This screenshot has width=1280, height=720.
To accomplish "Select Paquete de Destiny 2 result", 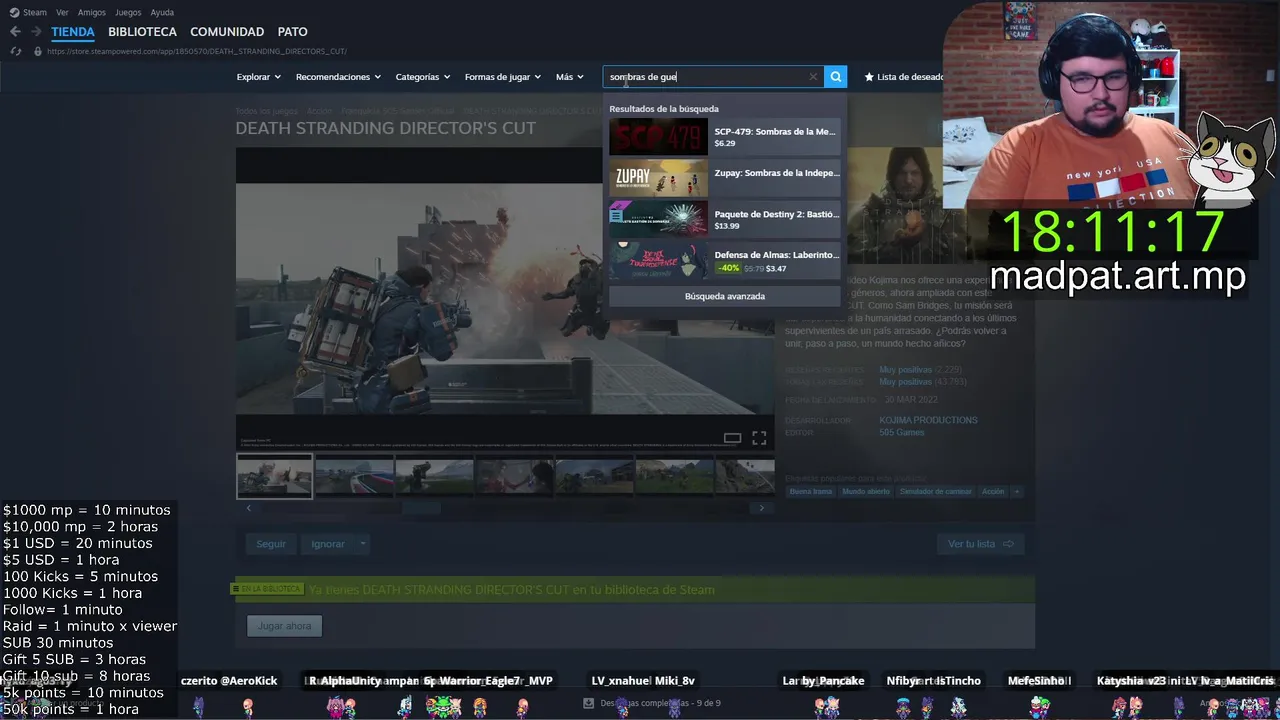I will click(724, 219).
